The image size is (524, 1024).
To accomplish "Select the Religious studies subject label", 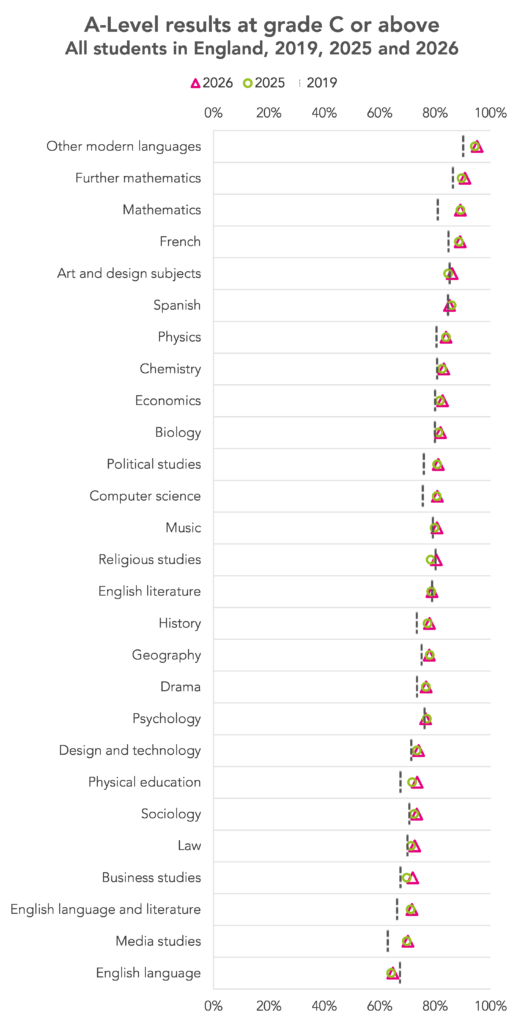I will coord(150,560).
